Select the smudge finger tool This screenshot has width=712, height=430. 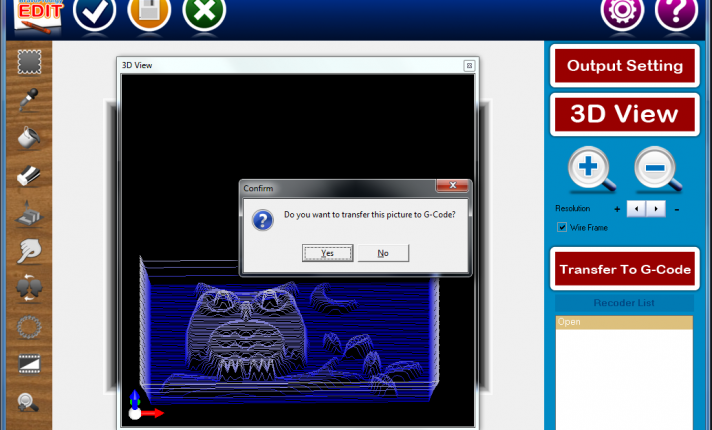pyautogui.click(x=29, y=251)
